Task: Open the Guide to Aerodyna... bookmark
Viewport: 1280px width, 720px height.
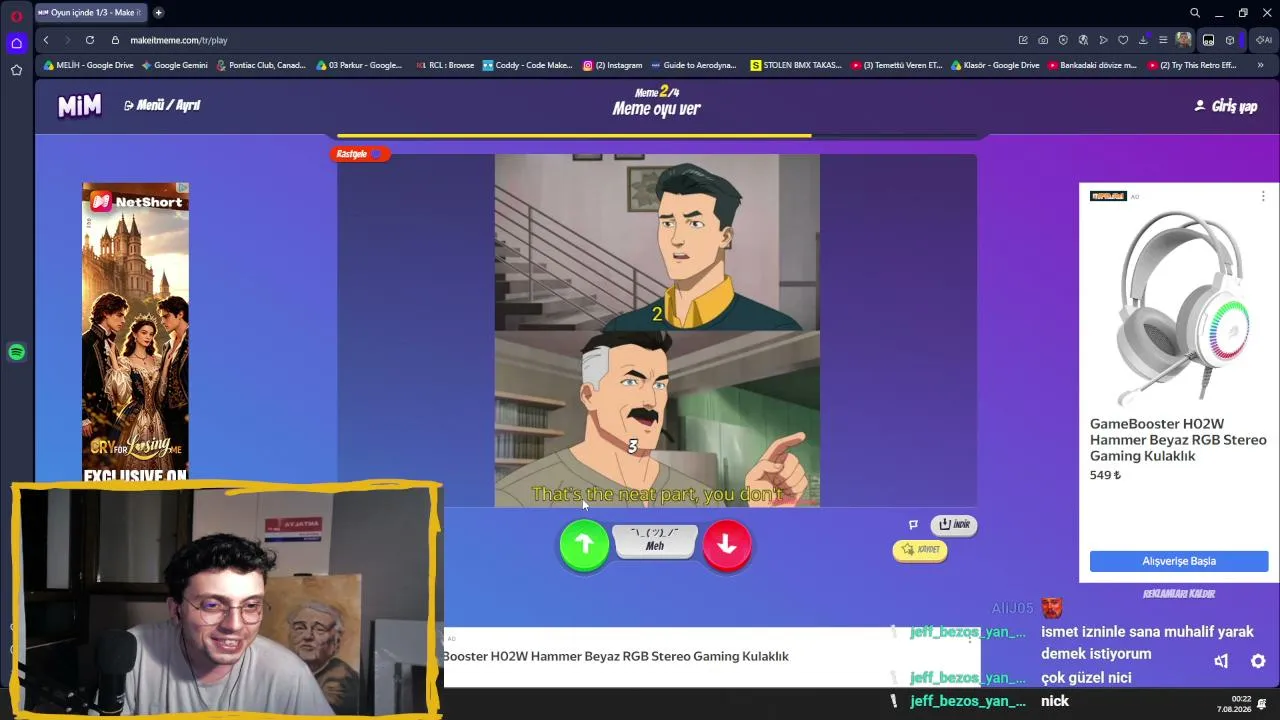Action: pyautogui.click(x=694, y=65)
